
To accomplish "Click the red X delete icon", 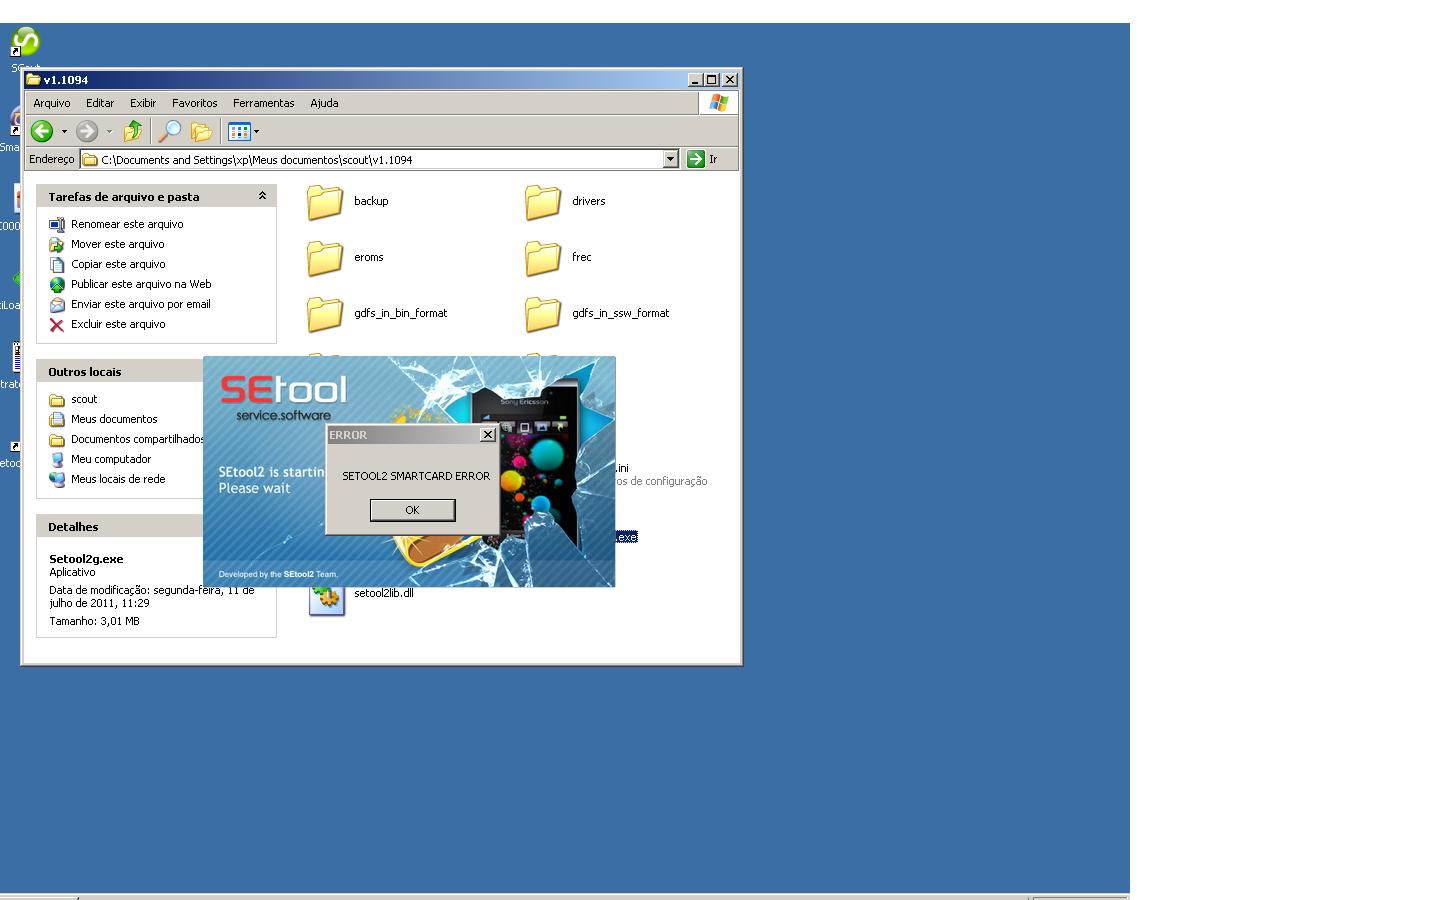I will (57, 324).
